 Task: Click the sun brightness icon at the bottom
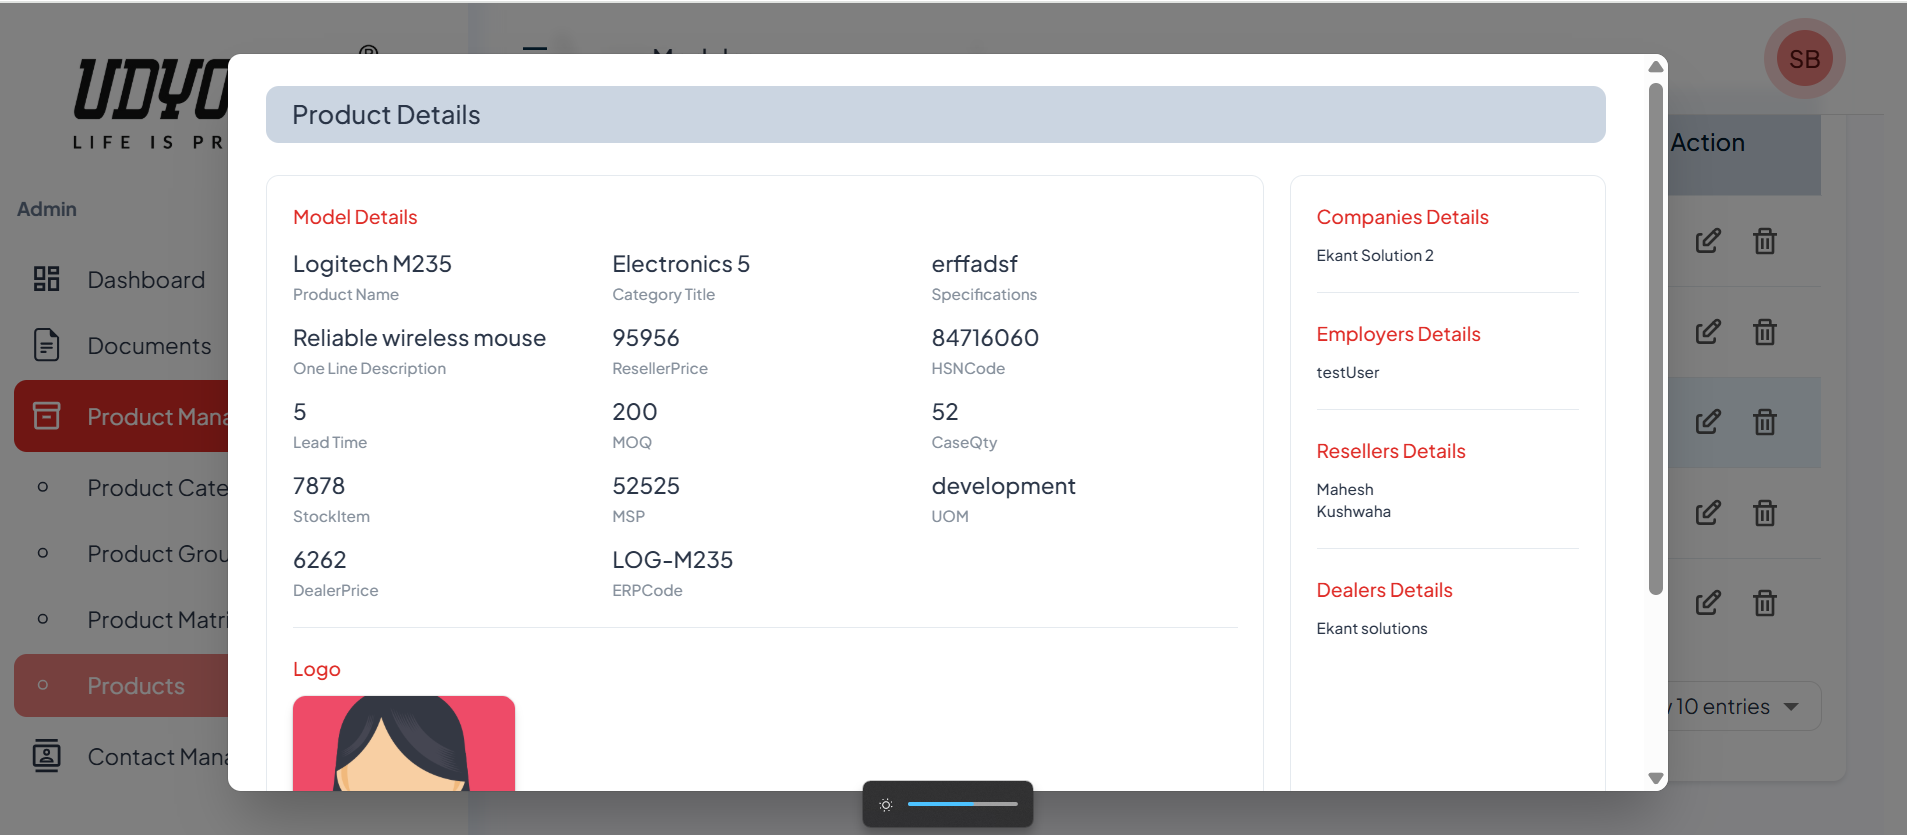[886, 805]
